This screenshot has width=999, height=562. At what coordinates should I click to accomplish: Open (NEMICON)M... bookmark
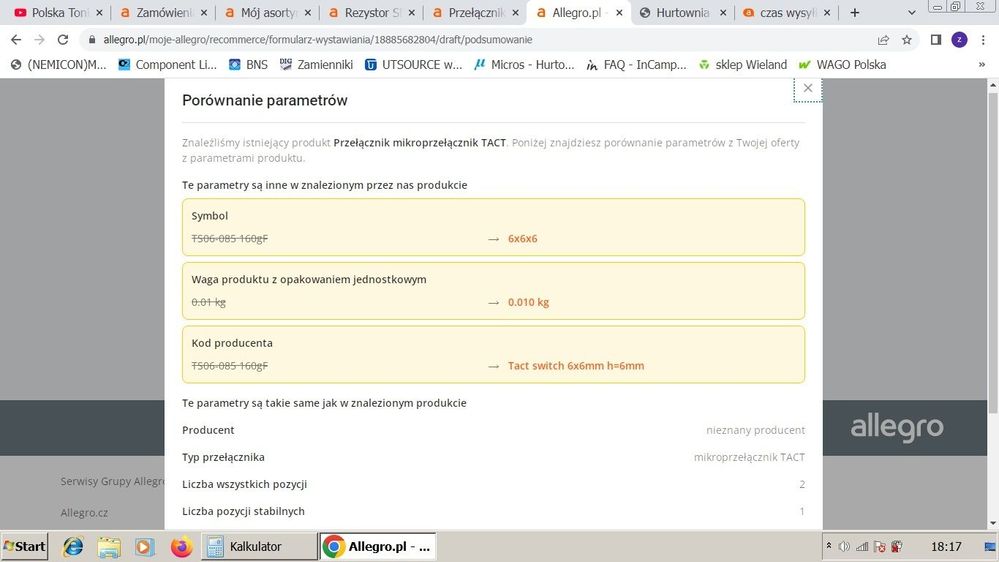click(58, 64)
